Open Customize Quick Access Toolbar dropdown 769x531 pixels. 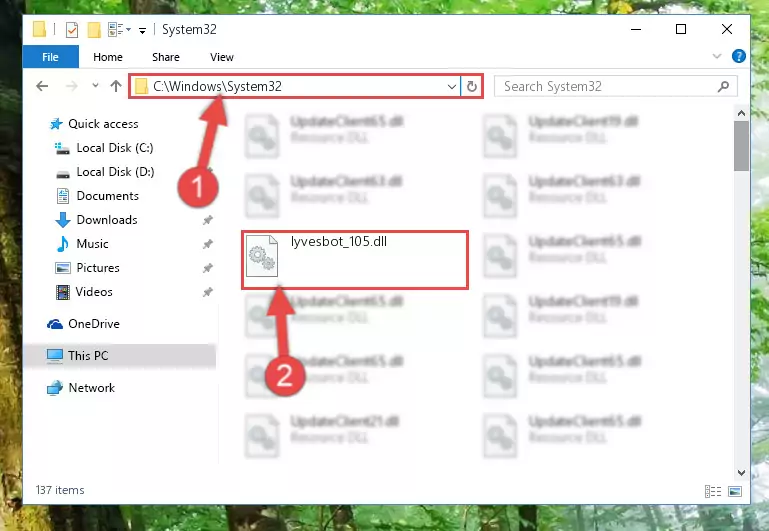[142, 30]
